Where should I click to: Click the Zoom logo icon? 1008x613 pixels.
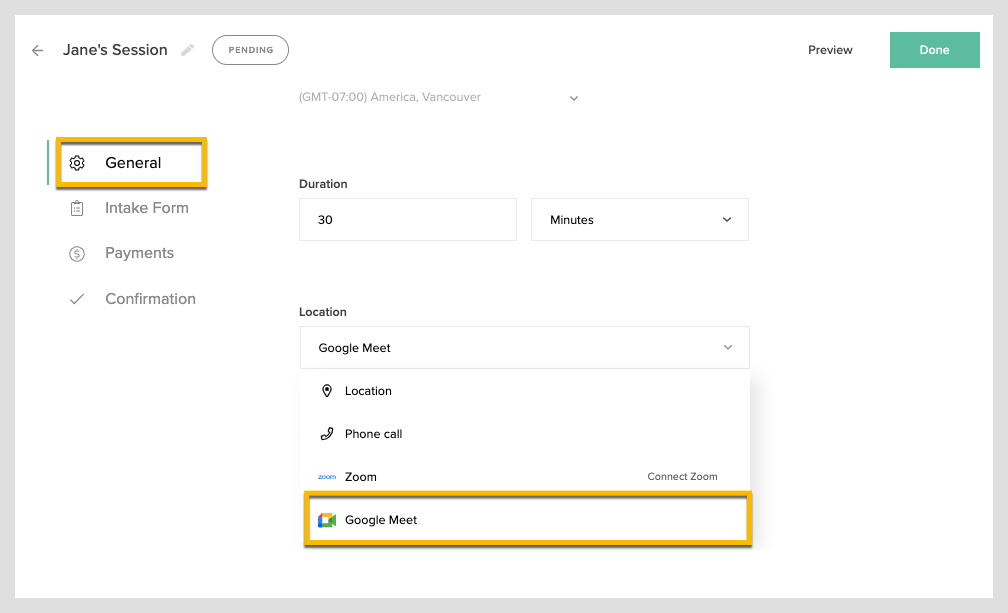pos(327,477)
